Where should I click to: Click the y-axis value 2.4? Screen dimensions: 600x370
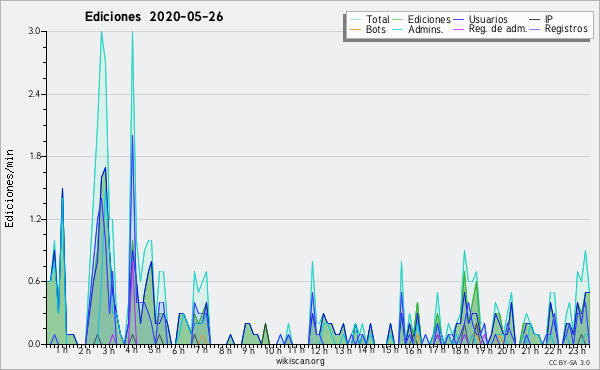click(x=34, y=94)
